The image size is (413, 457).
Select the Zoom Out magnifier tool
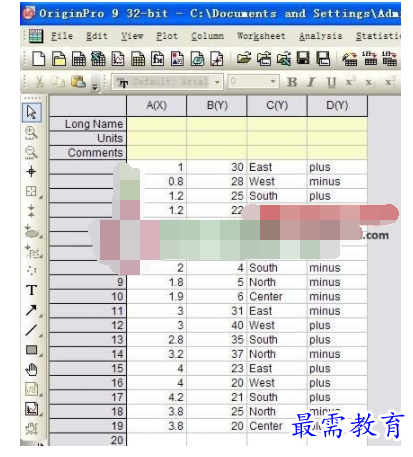tap(31, 152)
